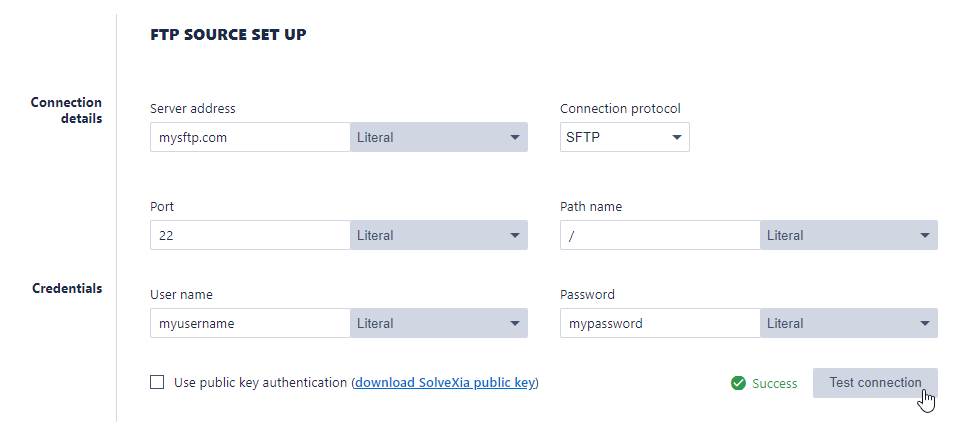
Task: Tick the public key authentication checkbox
Action: point(157,382)
